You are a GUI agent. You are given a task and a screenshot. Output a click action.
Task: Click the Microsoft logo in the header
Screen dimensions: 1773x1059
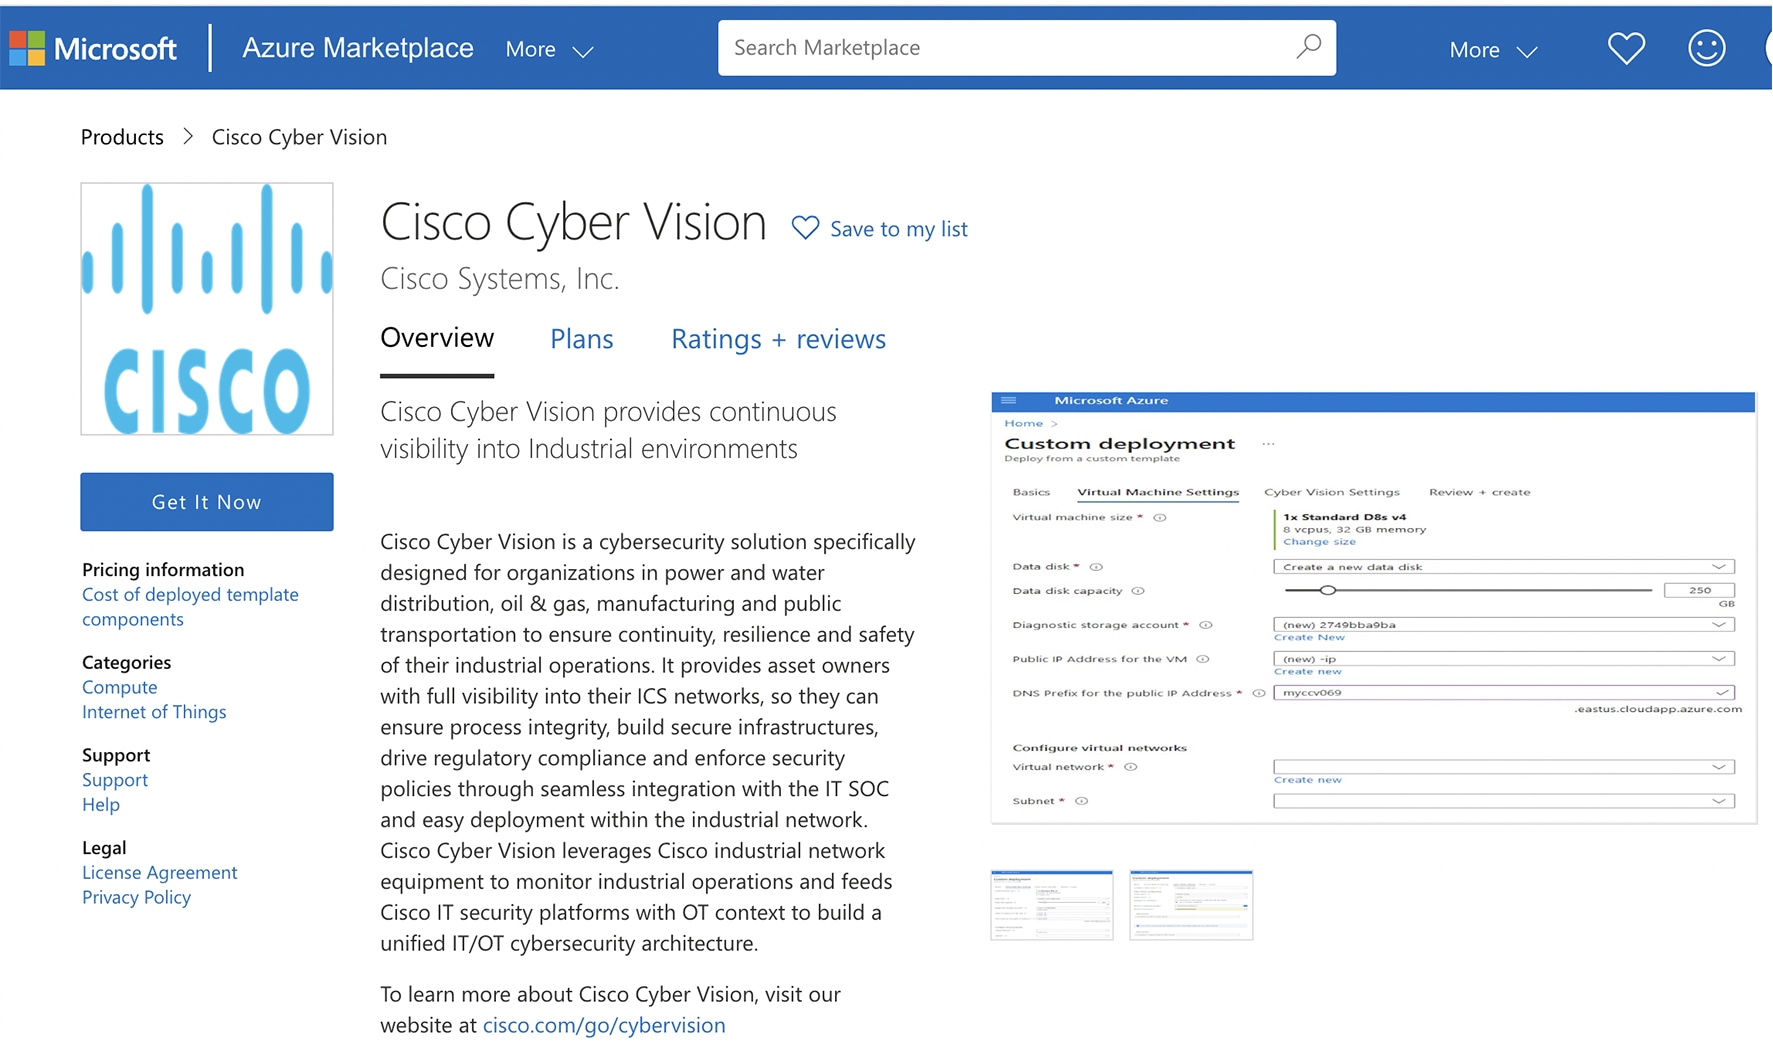click(95, 47)
